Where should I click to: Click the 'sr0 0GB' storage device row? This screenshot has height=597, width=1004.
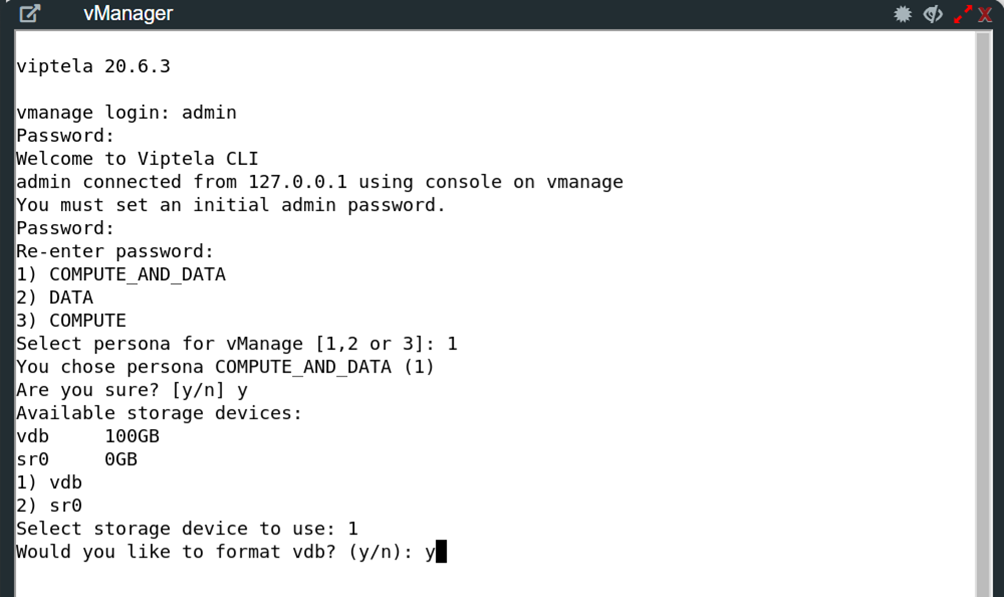point(77,459)
